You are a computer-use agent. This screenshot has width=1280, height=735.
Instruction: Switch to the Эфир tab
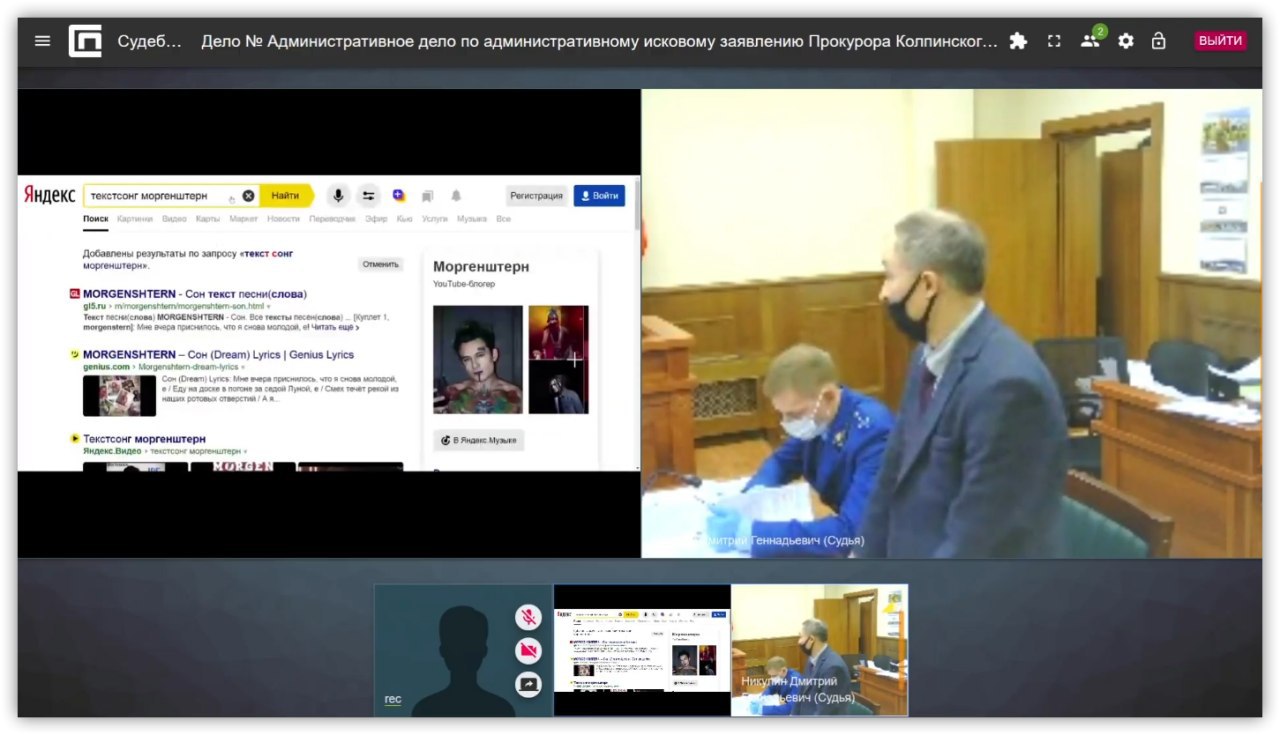click(x=376, y=219)
